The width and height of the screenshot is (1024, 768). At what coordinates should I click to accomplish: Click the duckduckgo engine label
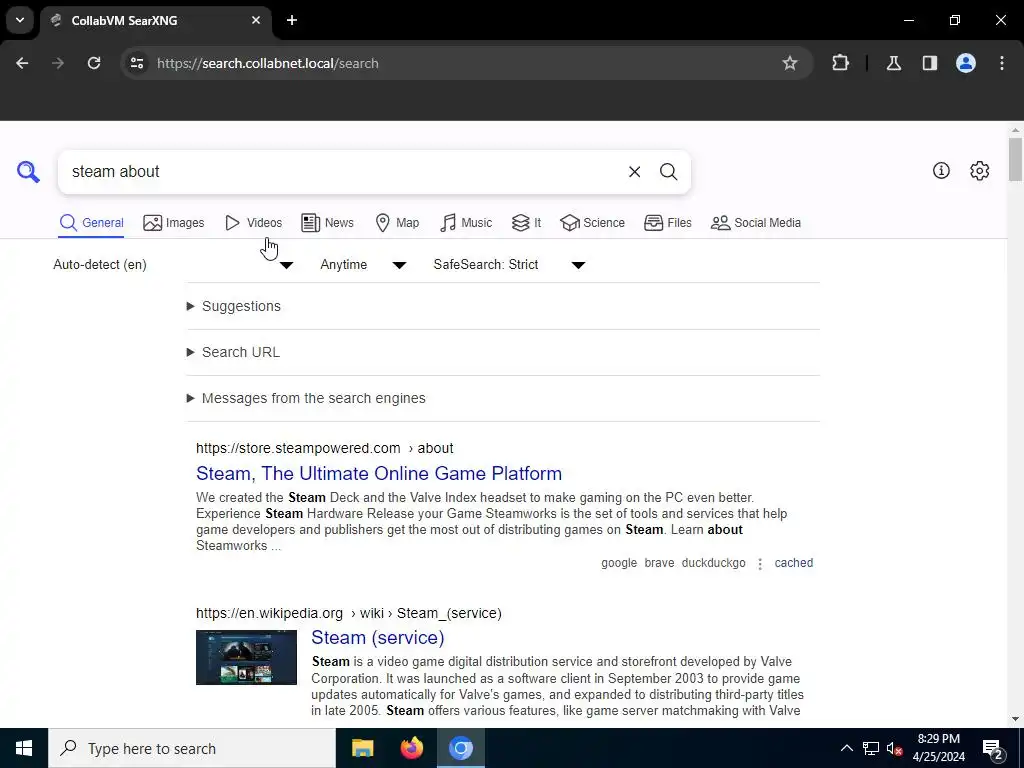point(713,563)
